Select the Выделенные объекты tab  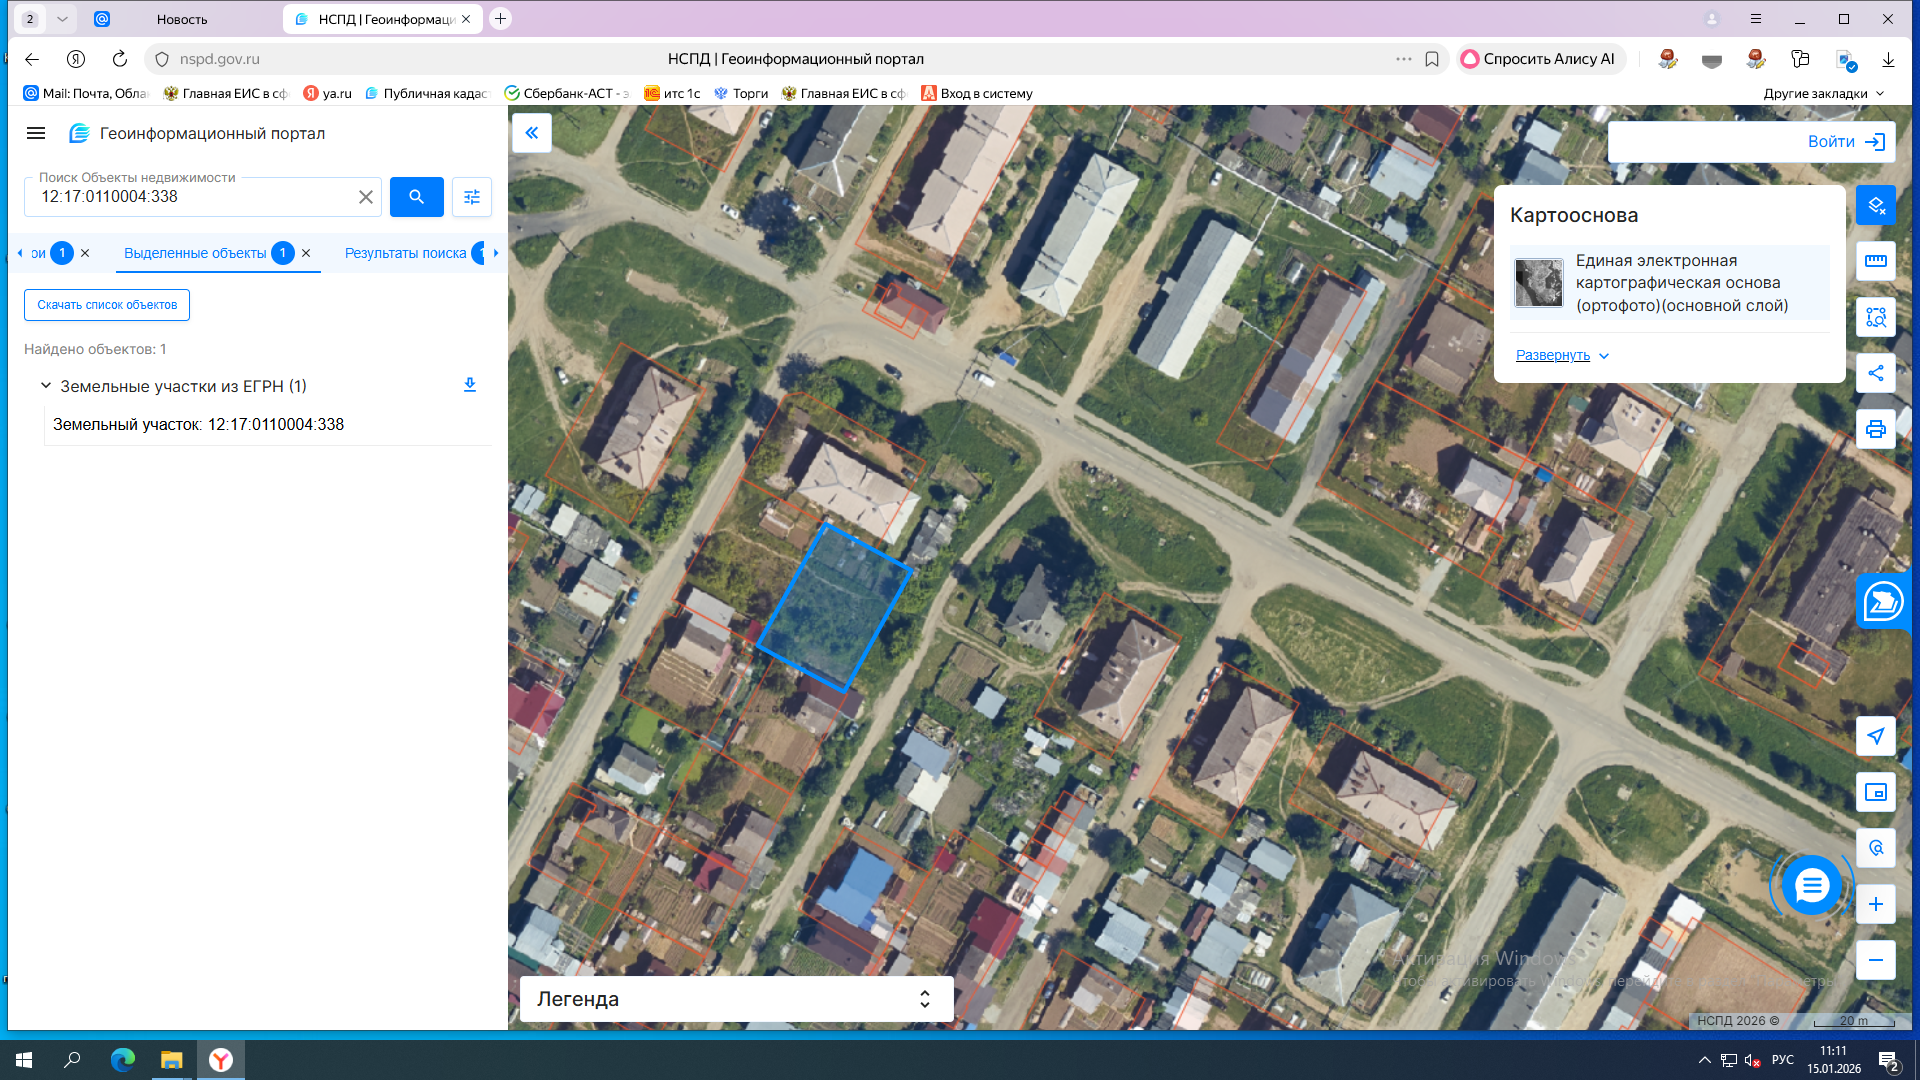(x=195, y=253)
